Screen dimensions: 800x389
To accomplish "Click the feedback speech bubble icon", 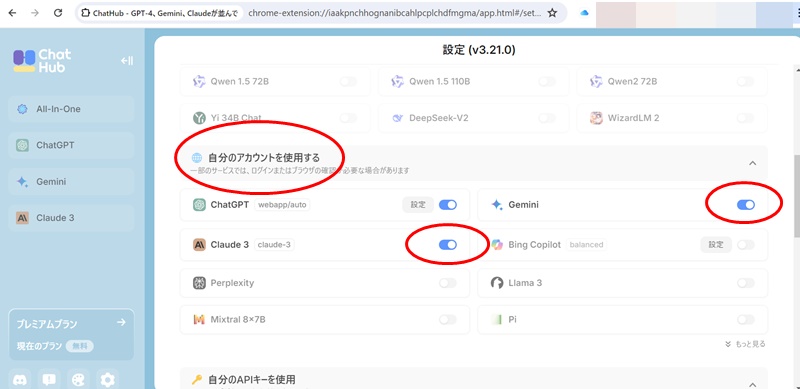I will pyautogui.click(x=49, y=379).
